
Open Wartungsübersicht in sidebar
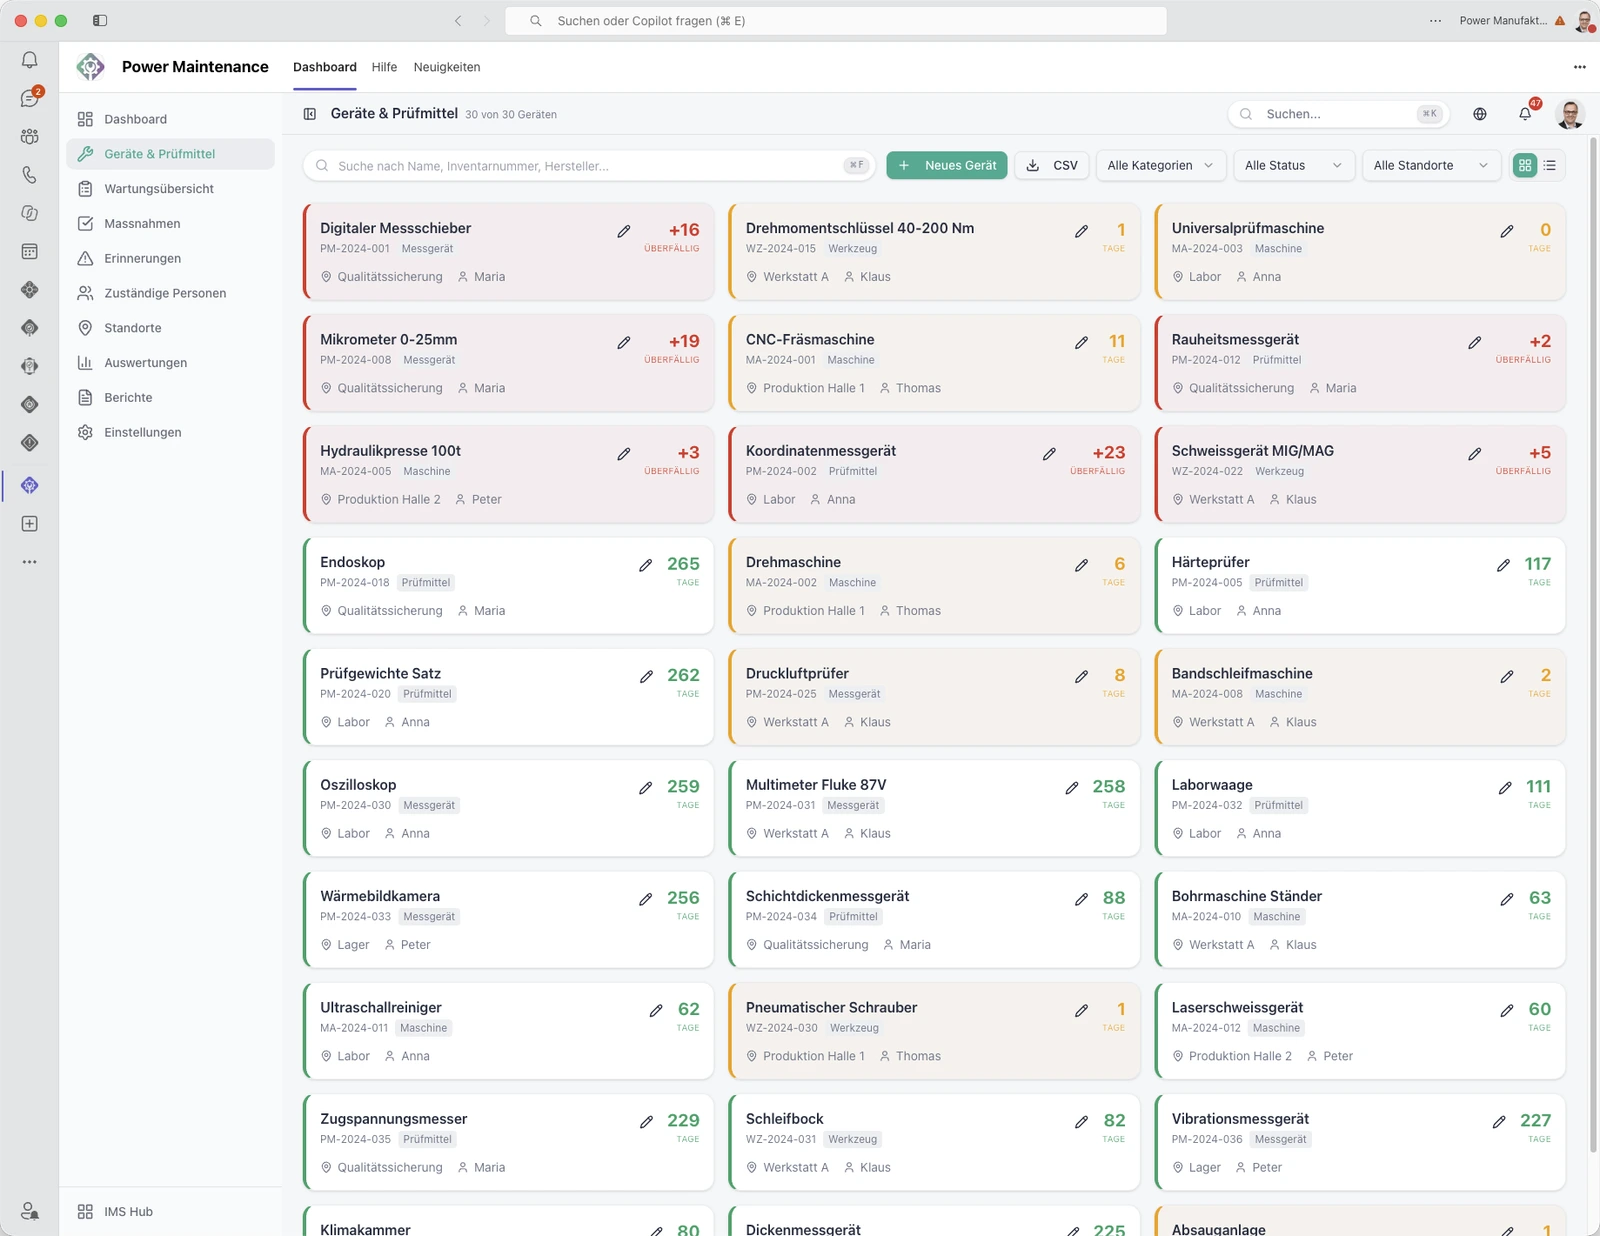170,189
